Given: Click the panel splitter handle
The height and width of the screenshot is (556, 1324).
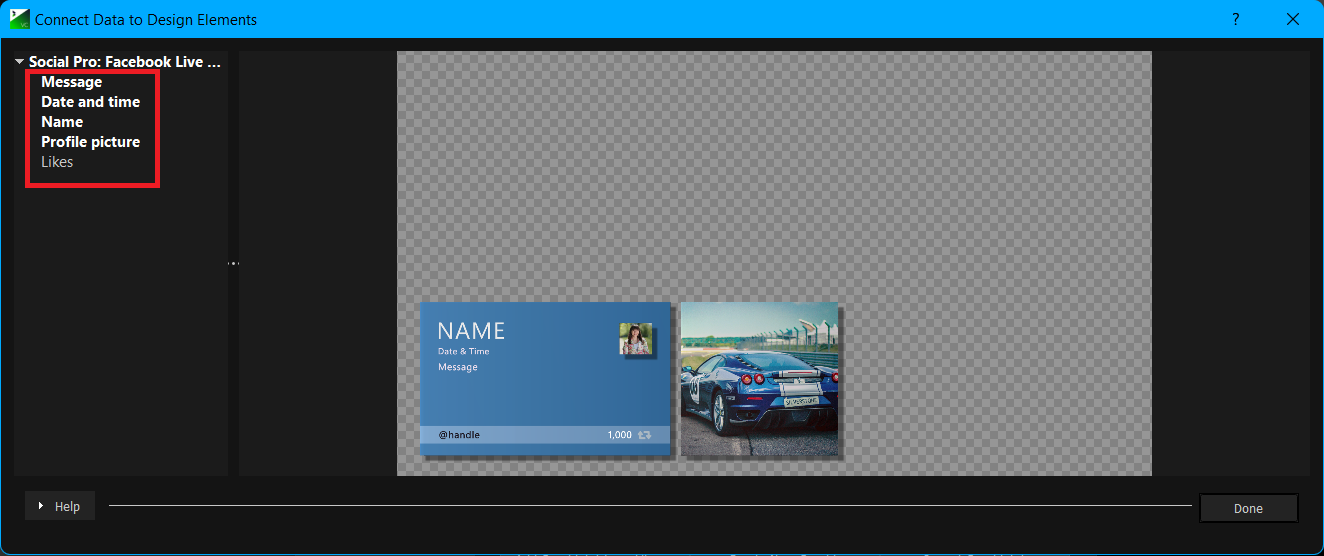Looking at the screenshot, I should [x=233, y=263].
